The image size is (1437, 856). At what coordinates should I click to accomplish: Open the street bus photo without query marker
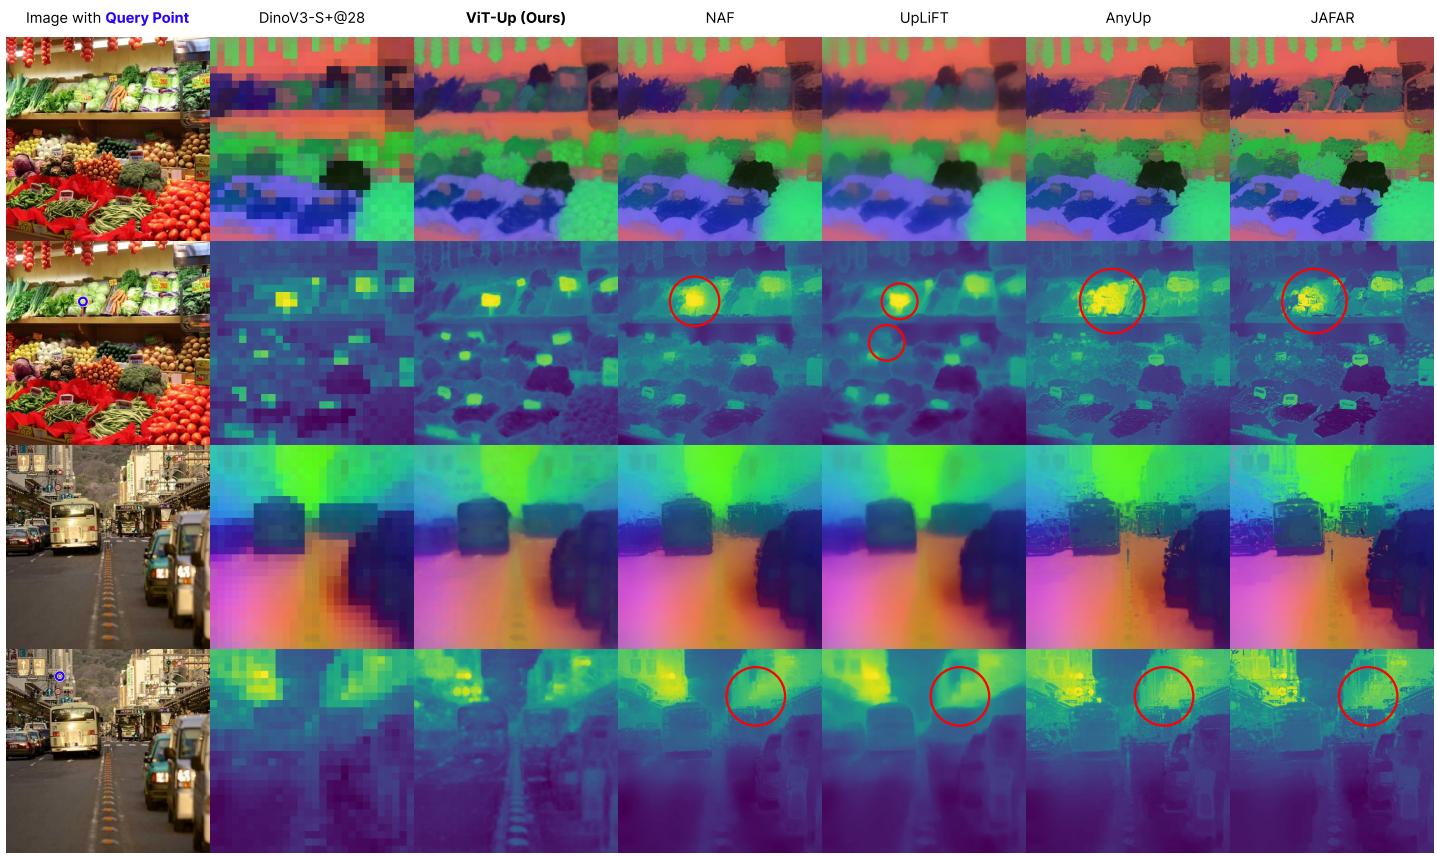108,547
